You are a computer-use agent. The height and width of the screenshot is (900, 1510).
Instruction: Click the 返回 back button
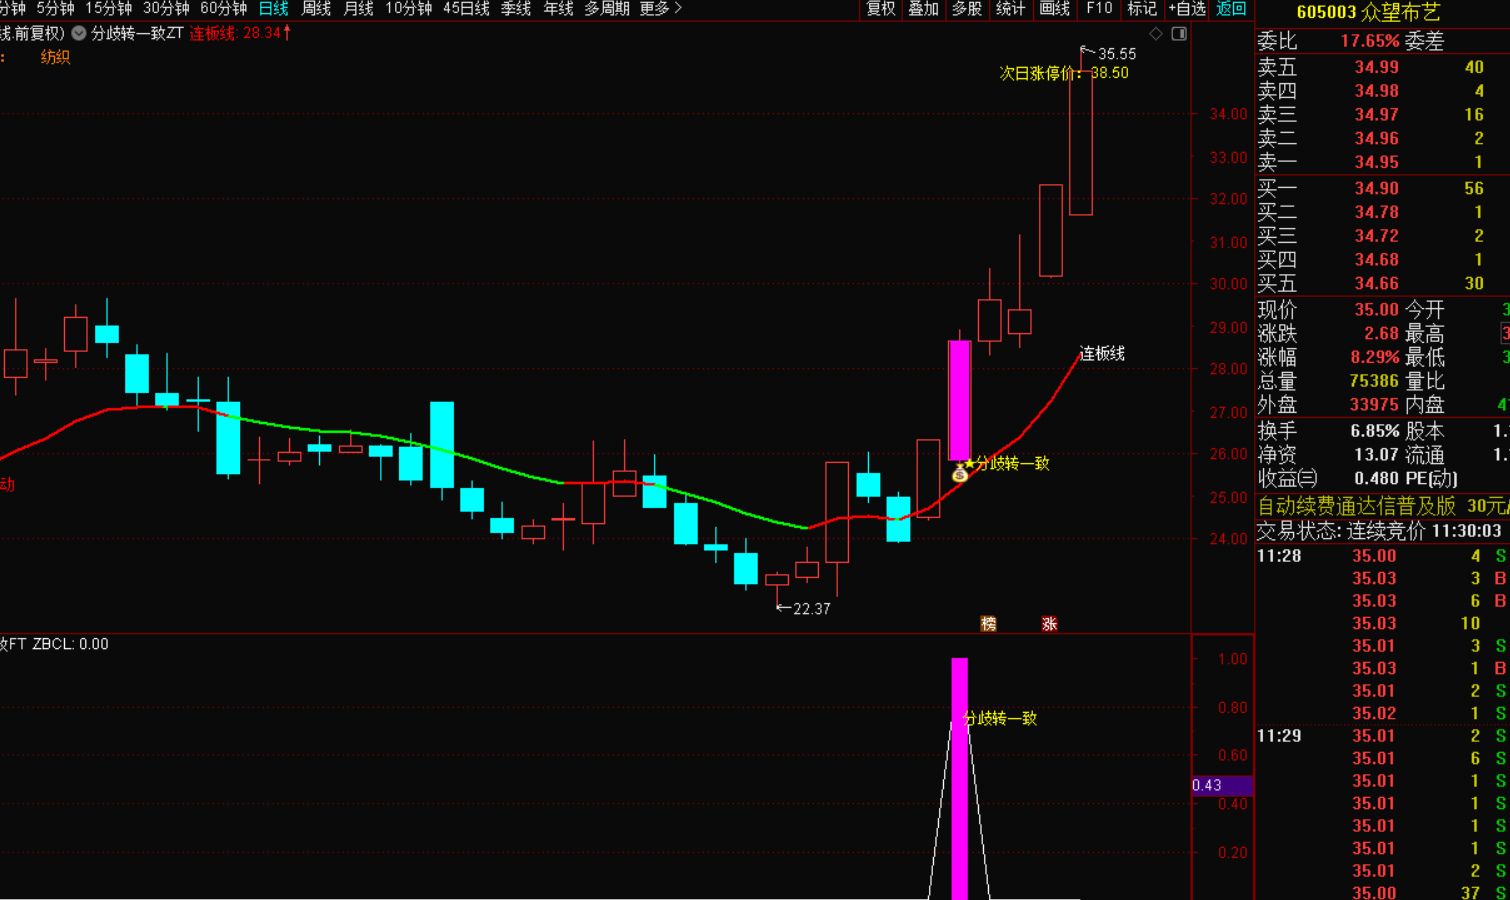click(1231, 9)
